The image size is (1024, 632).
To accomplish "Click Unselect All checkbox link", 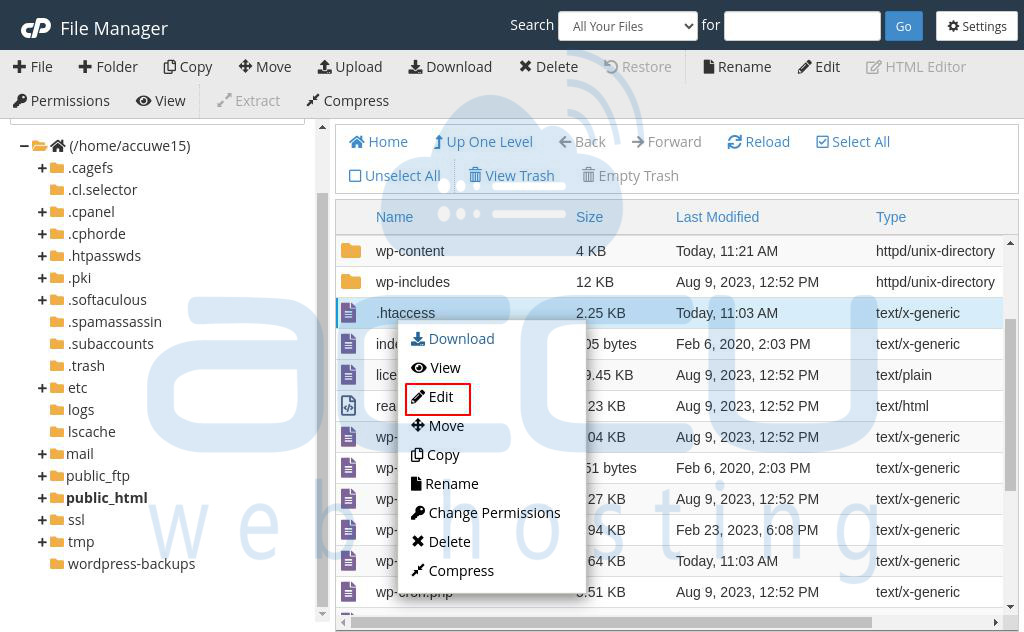I will pos(394,176).
